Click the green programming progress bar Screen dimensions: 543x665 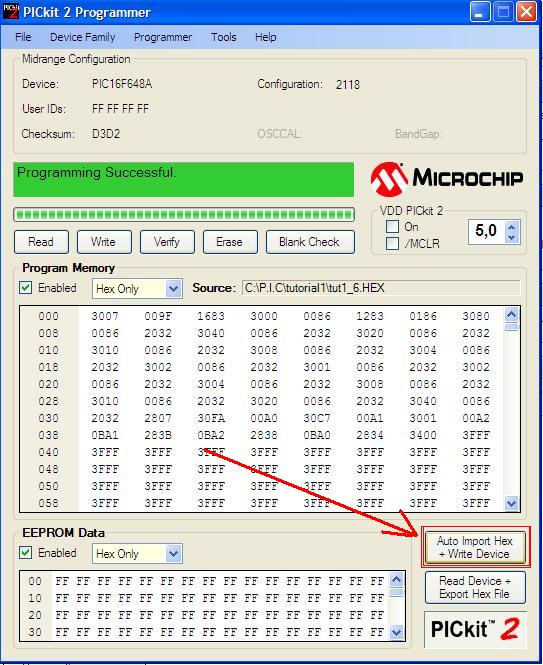click(x=184, y=215)
